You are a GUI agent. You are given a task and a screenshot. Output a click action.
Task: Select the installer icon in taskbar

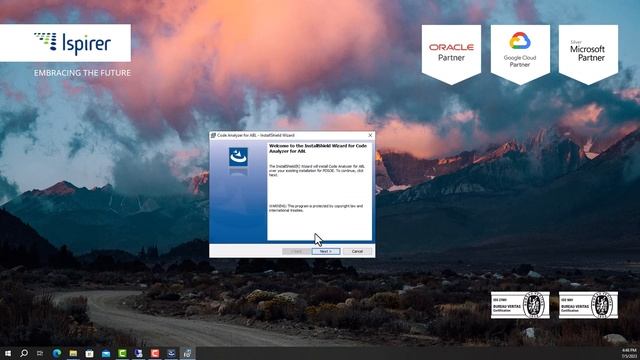187,353
